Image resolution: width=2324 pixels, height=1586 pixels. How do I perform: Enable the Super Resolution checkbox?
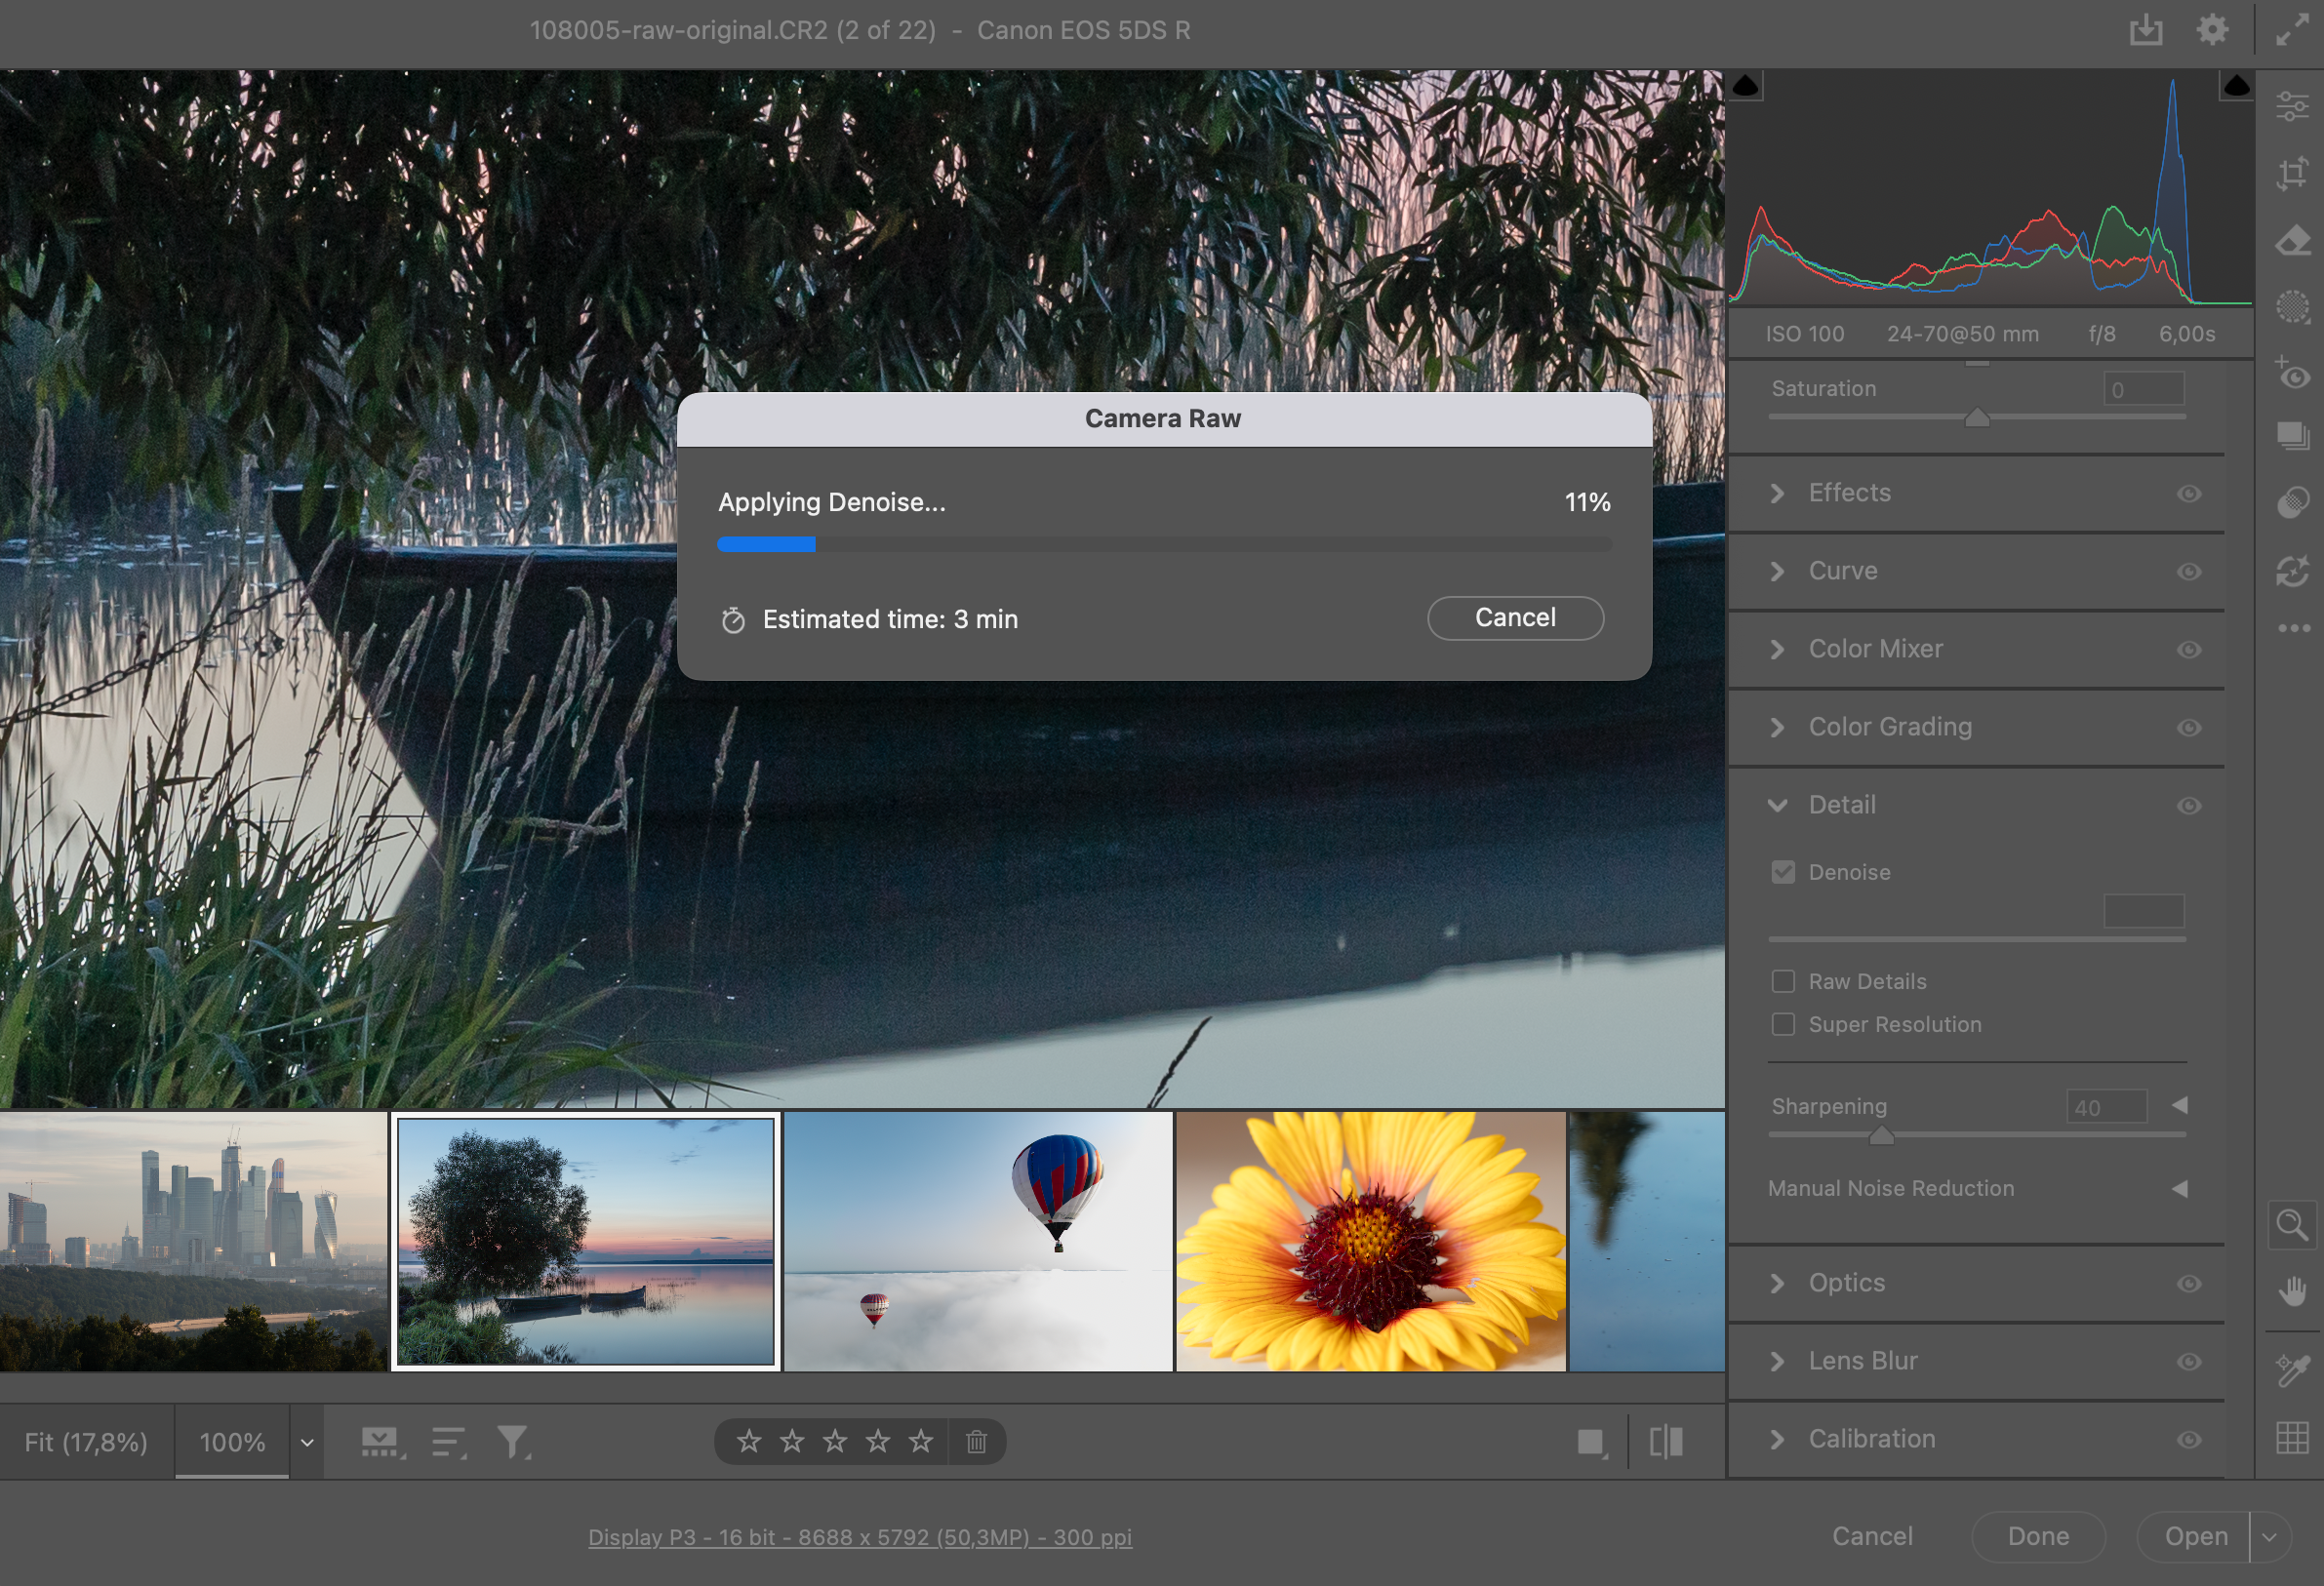tap(1783, 1024)
